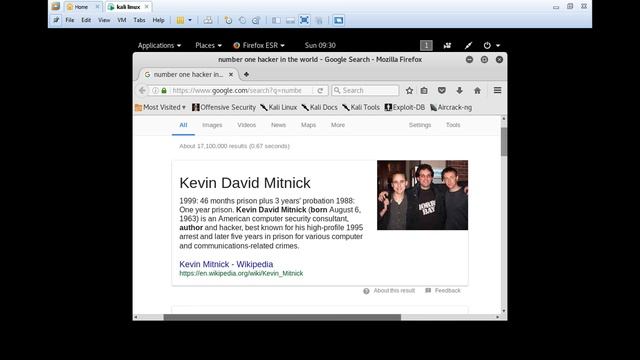Open the Aircrack-ng bookmark

coord(451,107)
